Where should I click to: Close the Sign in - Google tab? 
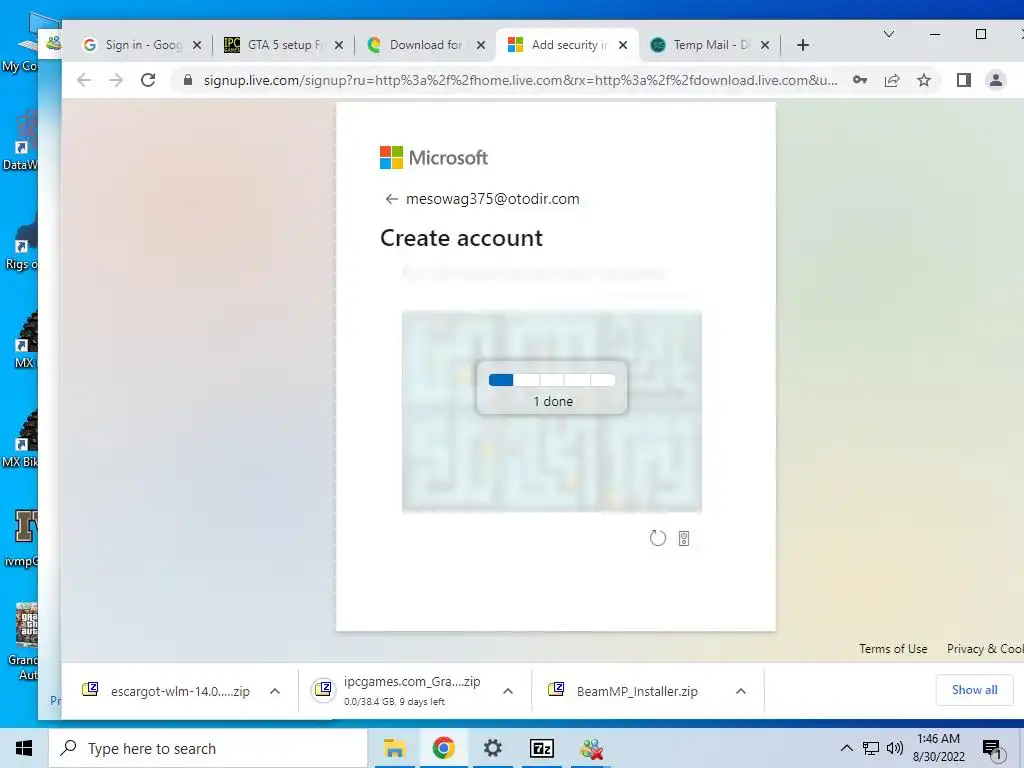click(x=197, y=45)
